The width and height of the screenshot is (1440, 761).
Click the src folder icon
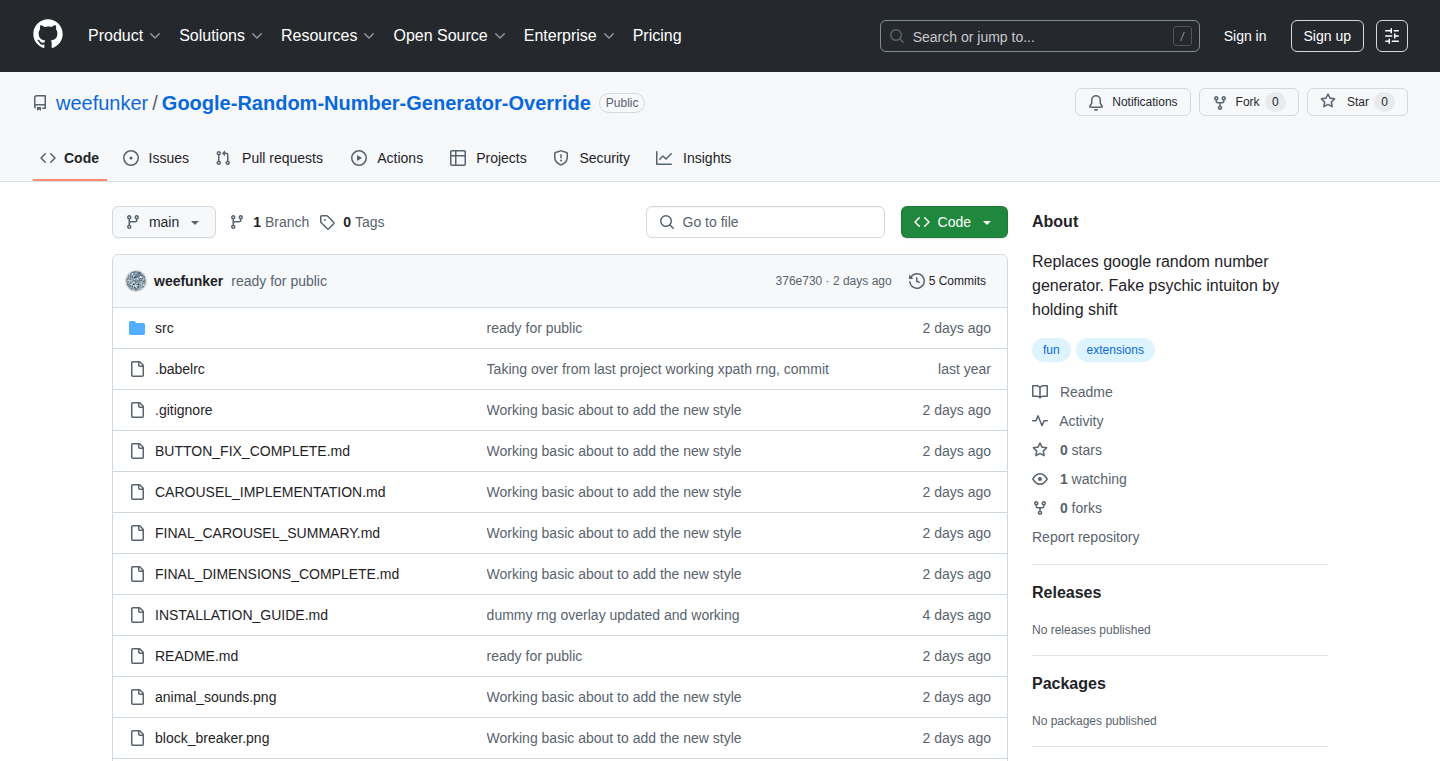point(138,328)
